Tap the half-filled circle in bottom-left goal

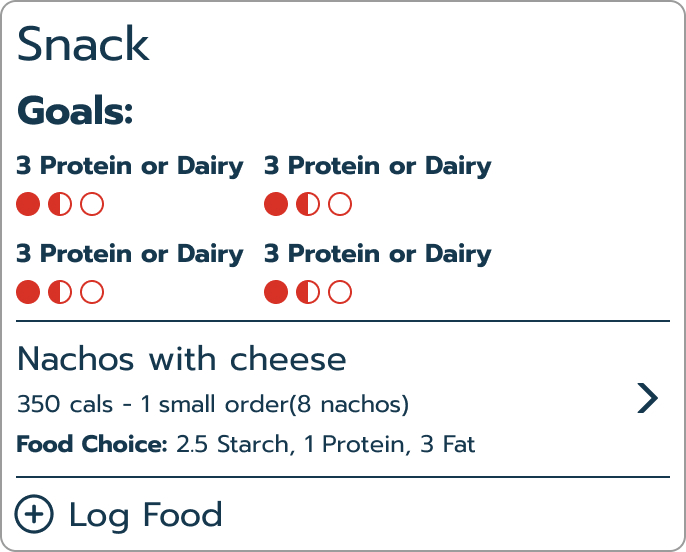click(60, 293)
